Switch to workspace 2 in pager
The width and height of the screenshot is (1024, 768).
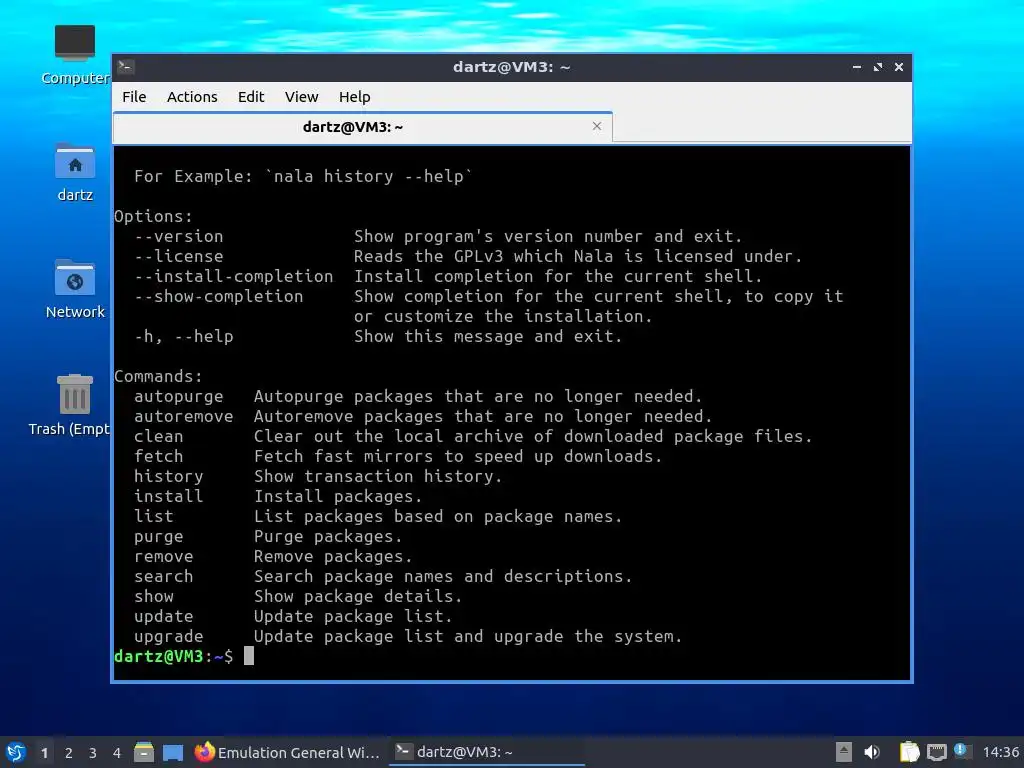[x=69, y=753]
